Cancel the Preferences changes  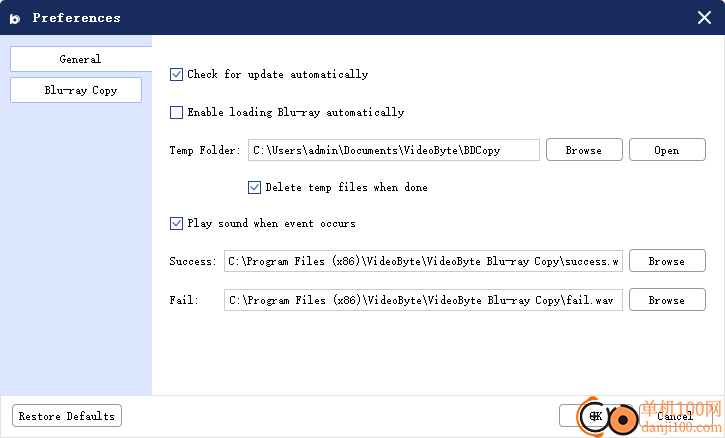pyautogui.click(x=676, y=416)
